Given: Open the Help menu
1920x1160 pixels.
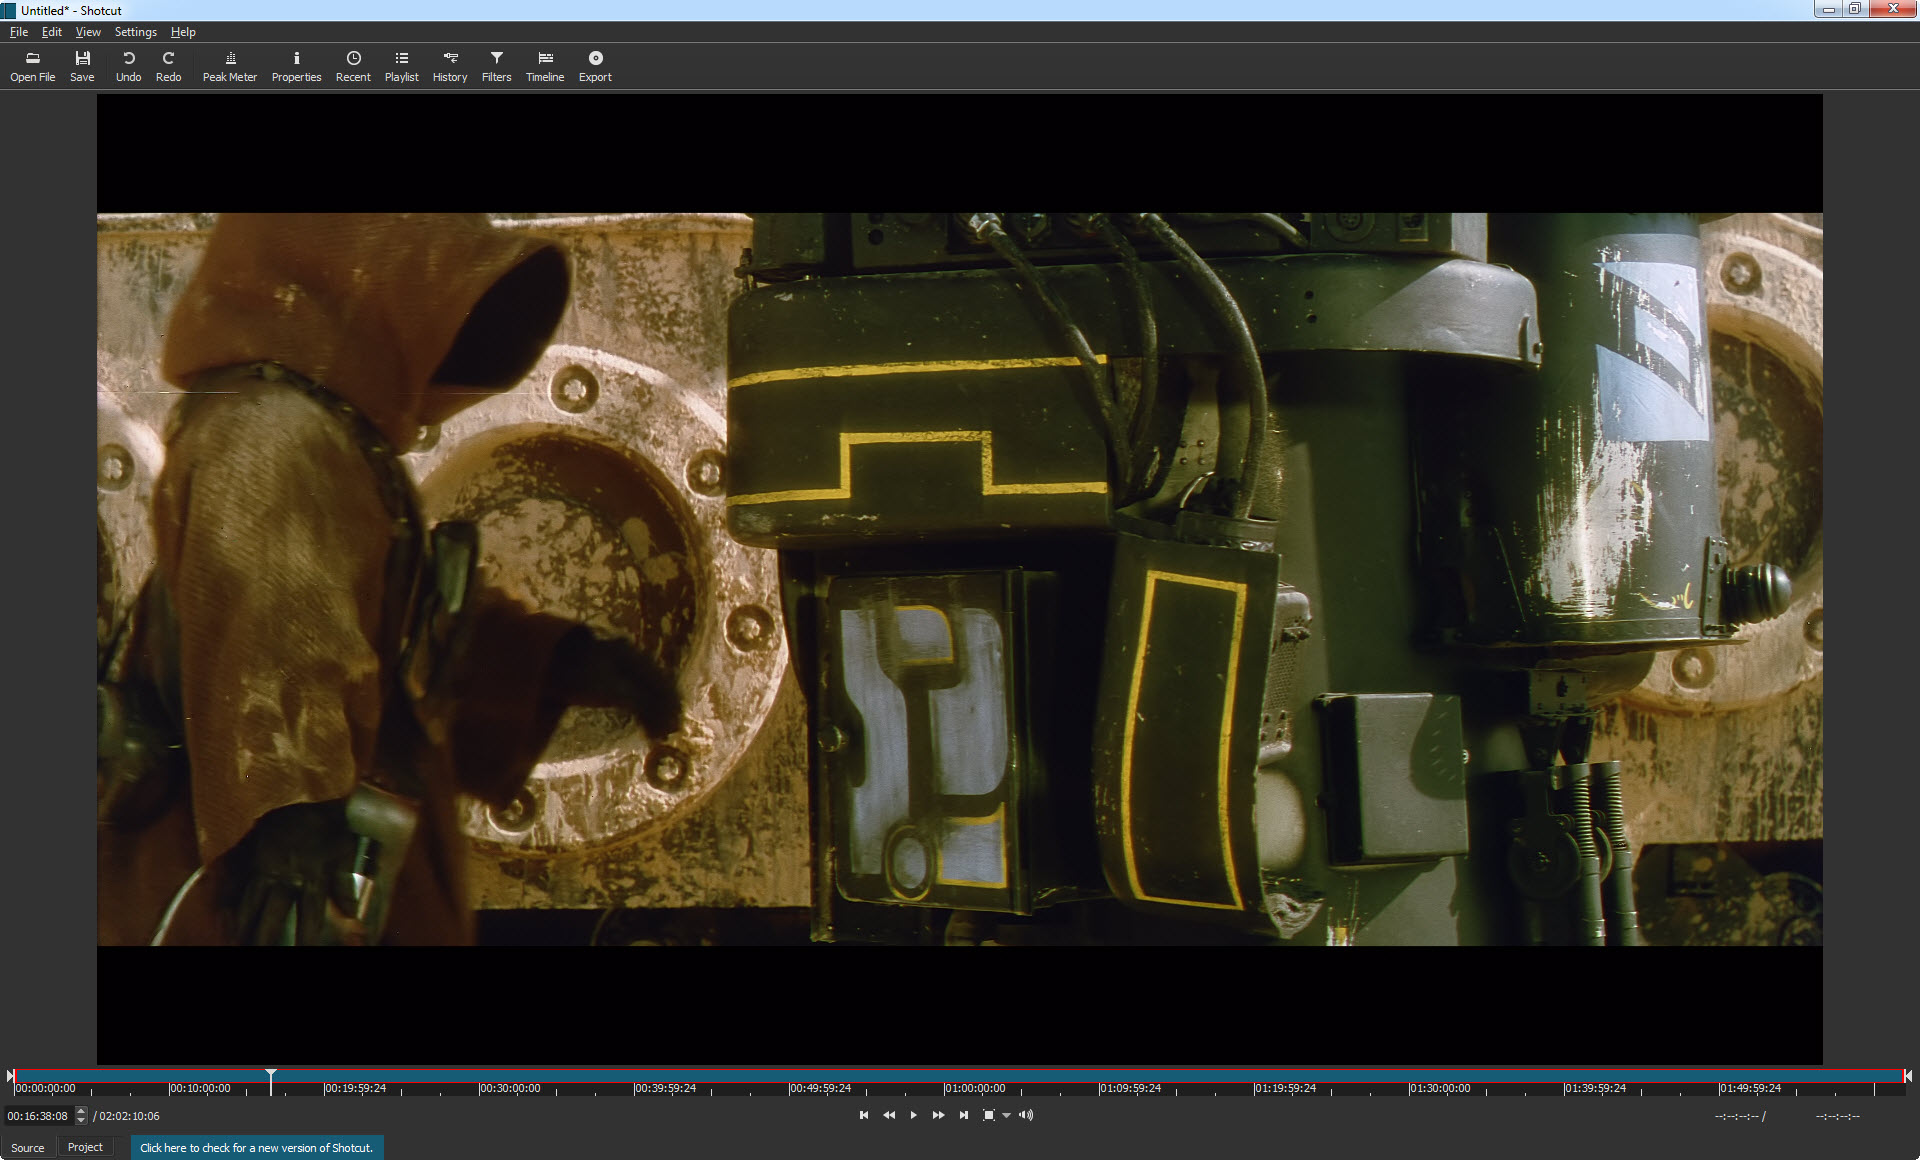Looking at the screenshot, I should coord(183,32).
